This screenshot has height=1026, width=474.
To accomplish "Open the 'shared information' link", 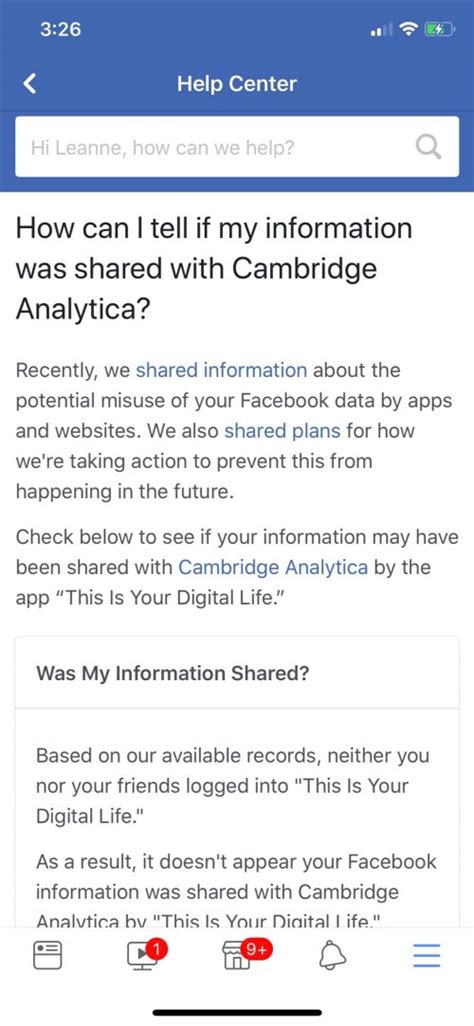I will pyautogui.click(x=221, y=370).
